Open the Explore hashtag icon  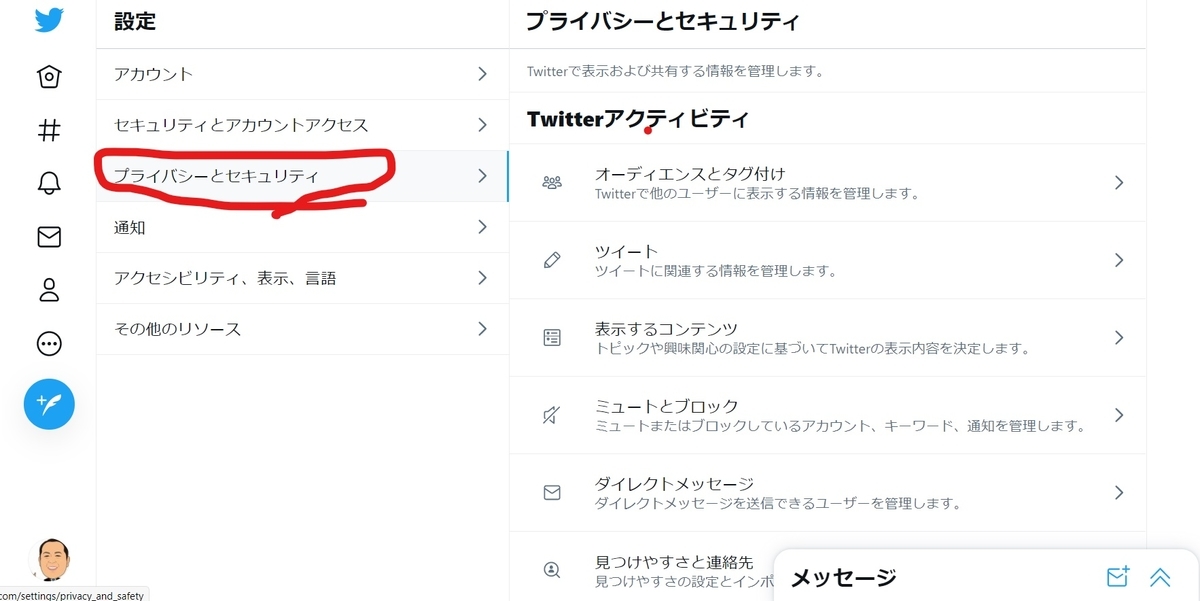[x=49, y=130]
